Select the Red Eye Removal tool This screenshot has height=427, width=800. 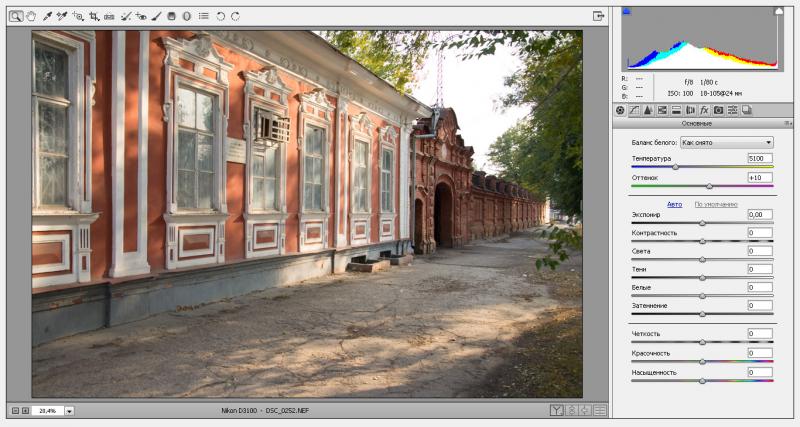point(141,16)
